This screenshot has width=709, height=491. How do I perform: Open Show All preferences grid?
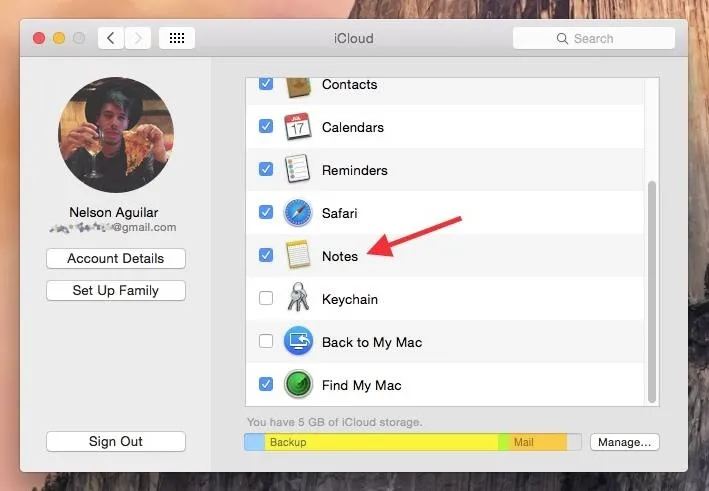[x=177, y=38]
